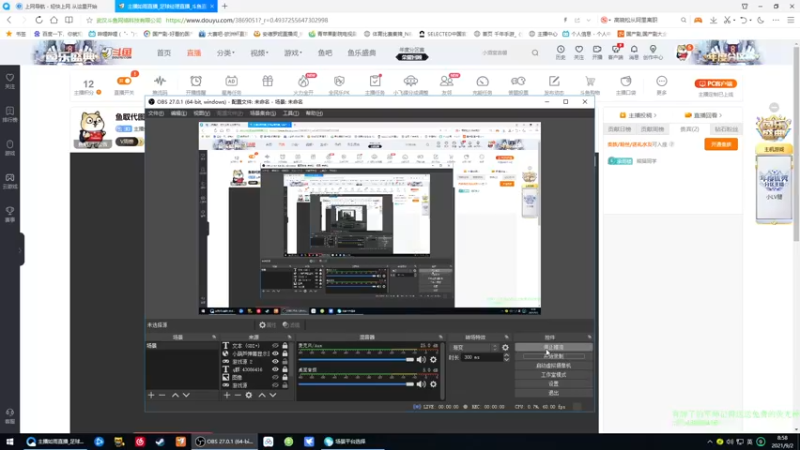
Task: Expand 主播投稿 chevron in right panel
Action: click(655, 115)
